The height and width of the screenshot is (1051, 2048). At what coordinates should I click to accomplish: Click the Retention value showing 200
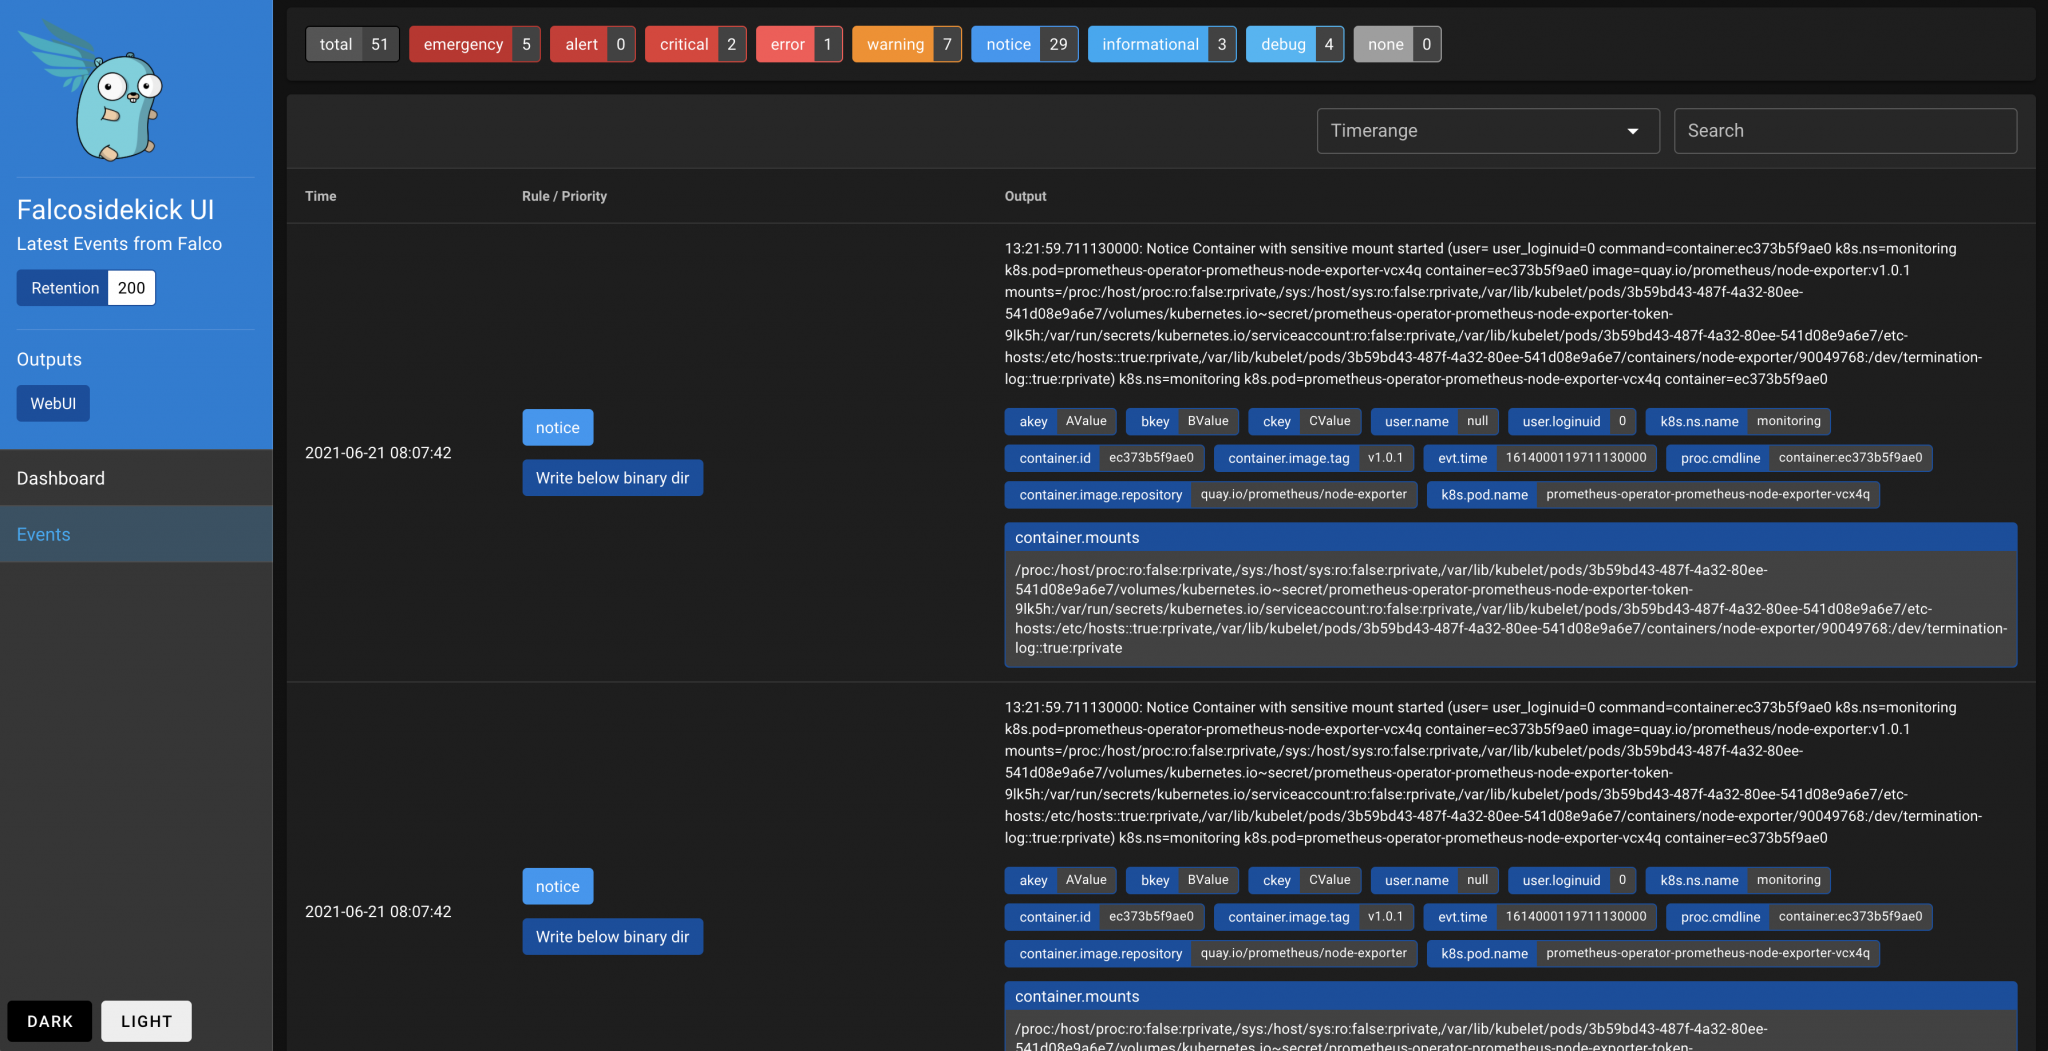(x=131, y=287)
